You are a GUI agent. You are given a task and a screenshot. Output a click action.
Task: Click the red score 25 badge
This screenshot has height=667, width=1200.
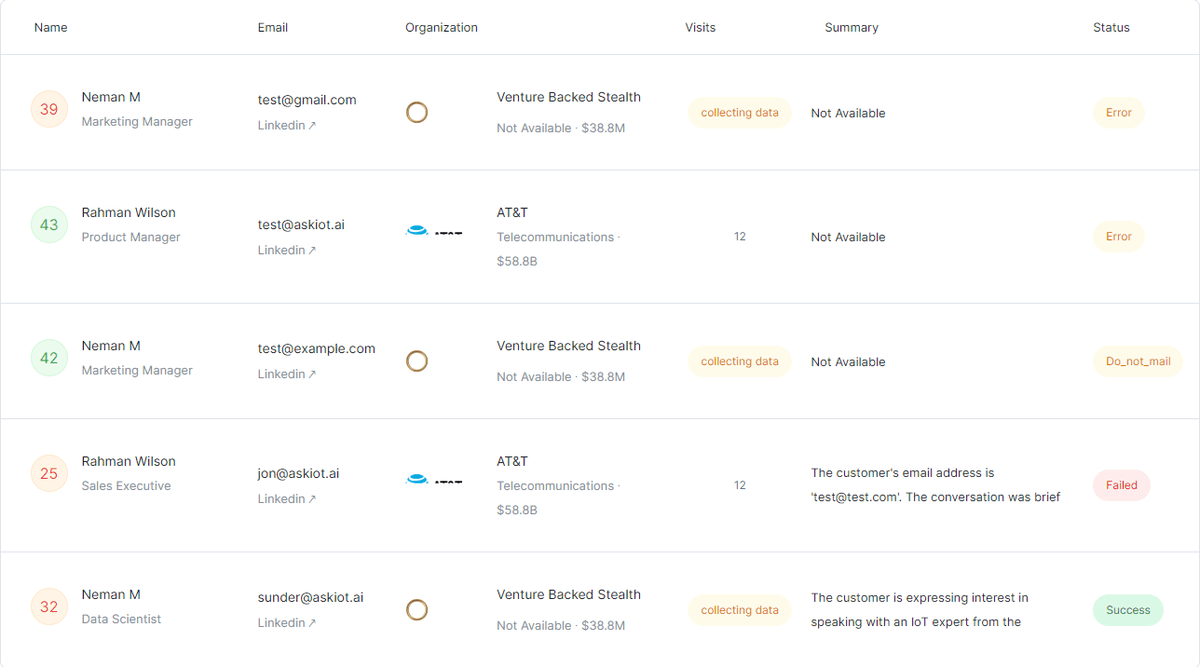[49, 474]
